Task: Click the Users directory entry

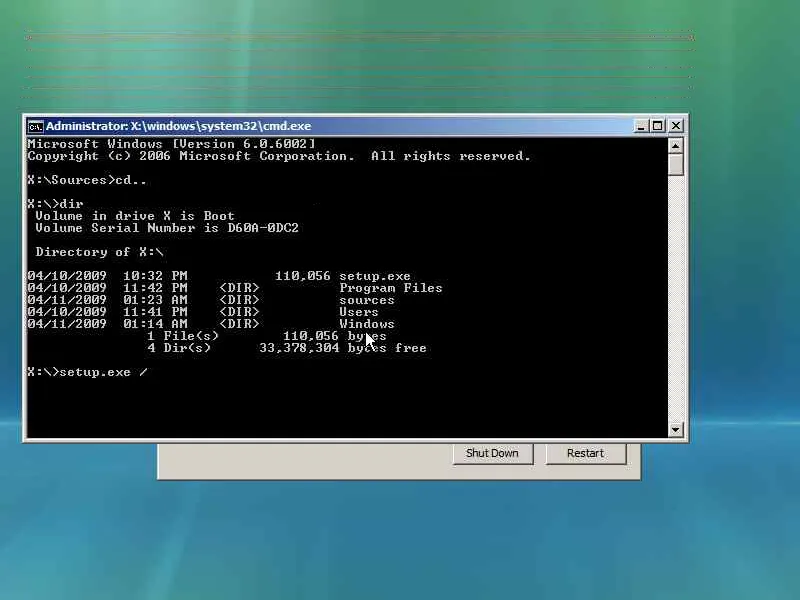Action: pos(359,312)
